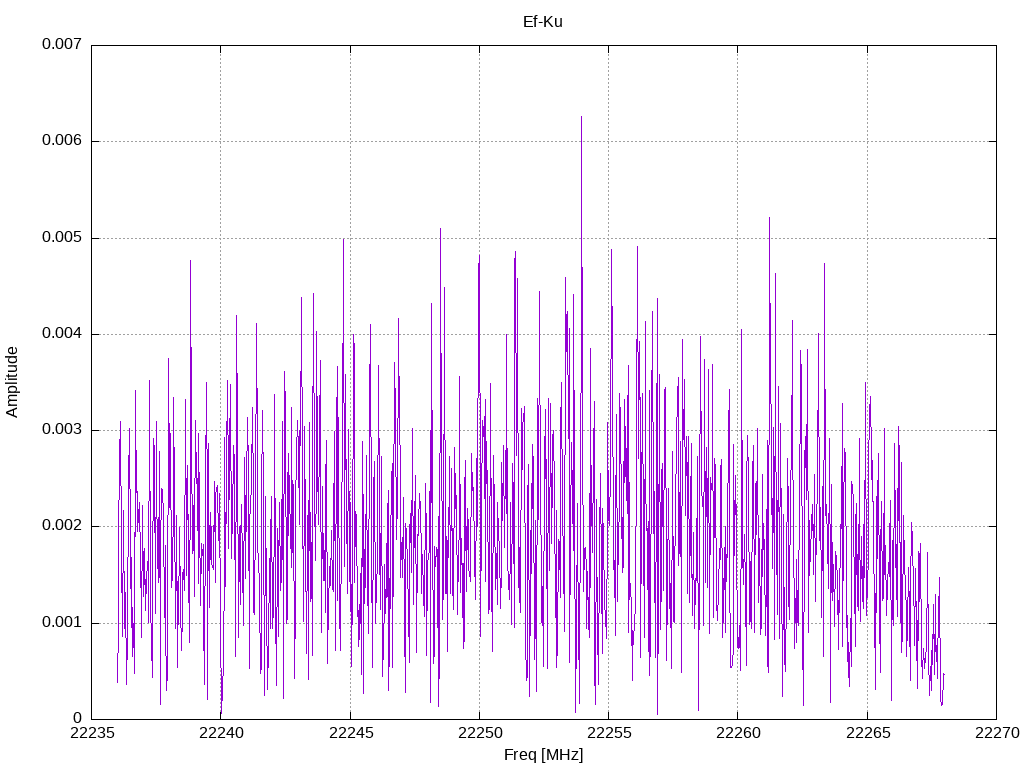1024x768 pixels.
Task: Click x-axis tick label 22260
Action: coord(739,733)
